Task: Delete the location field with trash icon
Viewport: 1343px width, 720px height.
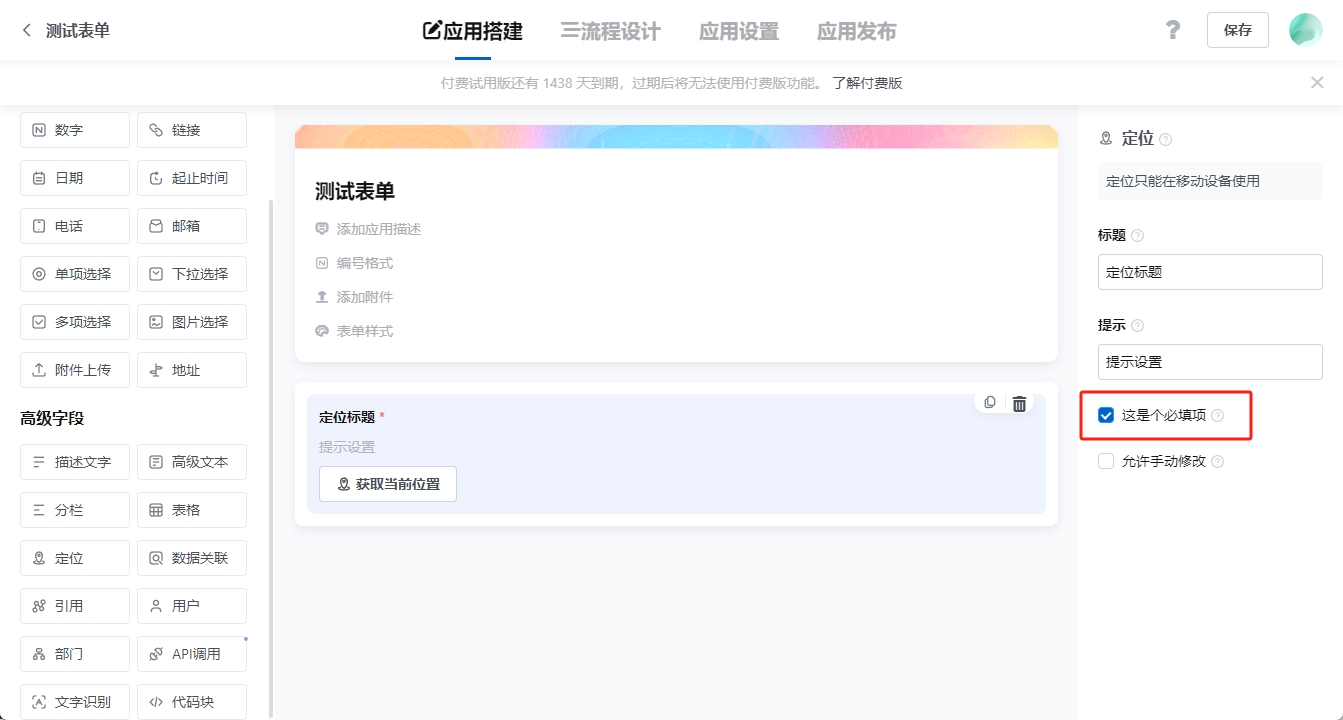Action: pyautogui.click(x=1019, y=402)
